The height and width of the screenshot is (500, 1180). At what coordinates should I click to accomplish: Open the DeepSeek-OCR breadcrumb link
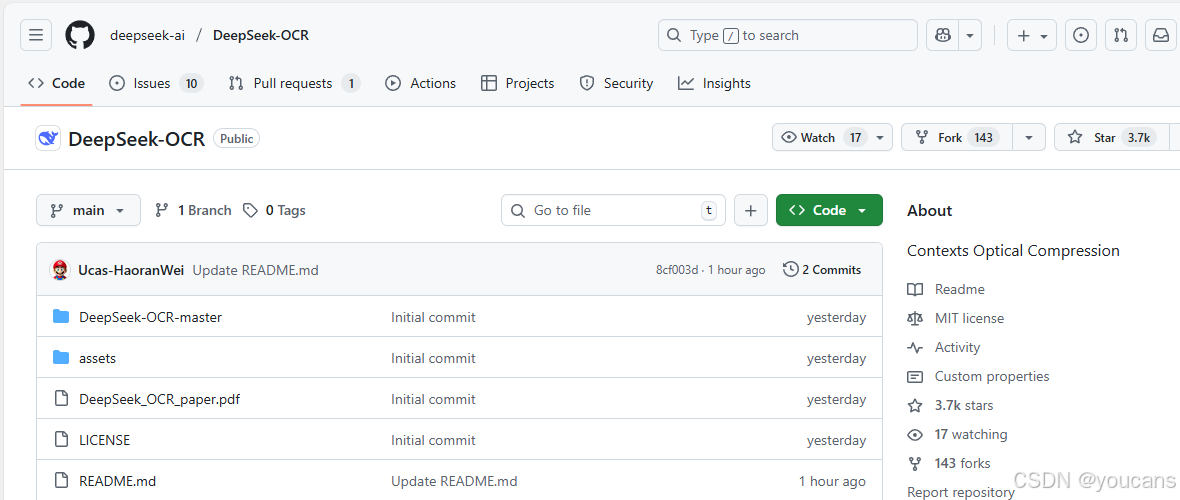[x=261, y=35]
